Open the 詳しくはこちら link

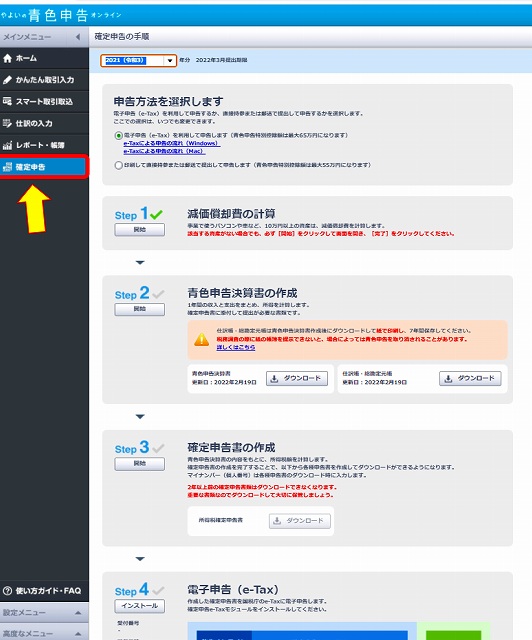(x=236, y=347)
